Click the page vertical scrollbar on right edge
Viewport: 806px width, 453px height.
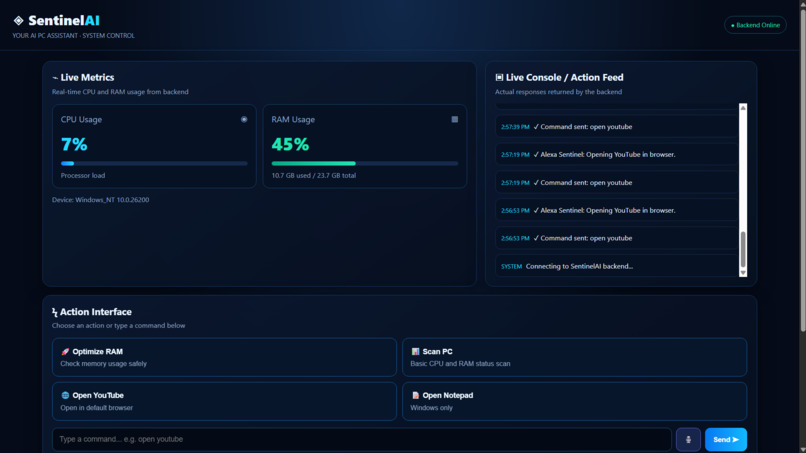point(802,170)
